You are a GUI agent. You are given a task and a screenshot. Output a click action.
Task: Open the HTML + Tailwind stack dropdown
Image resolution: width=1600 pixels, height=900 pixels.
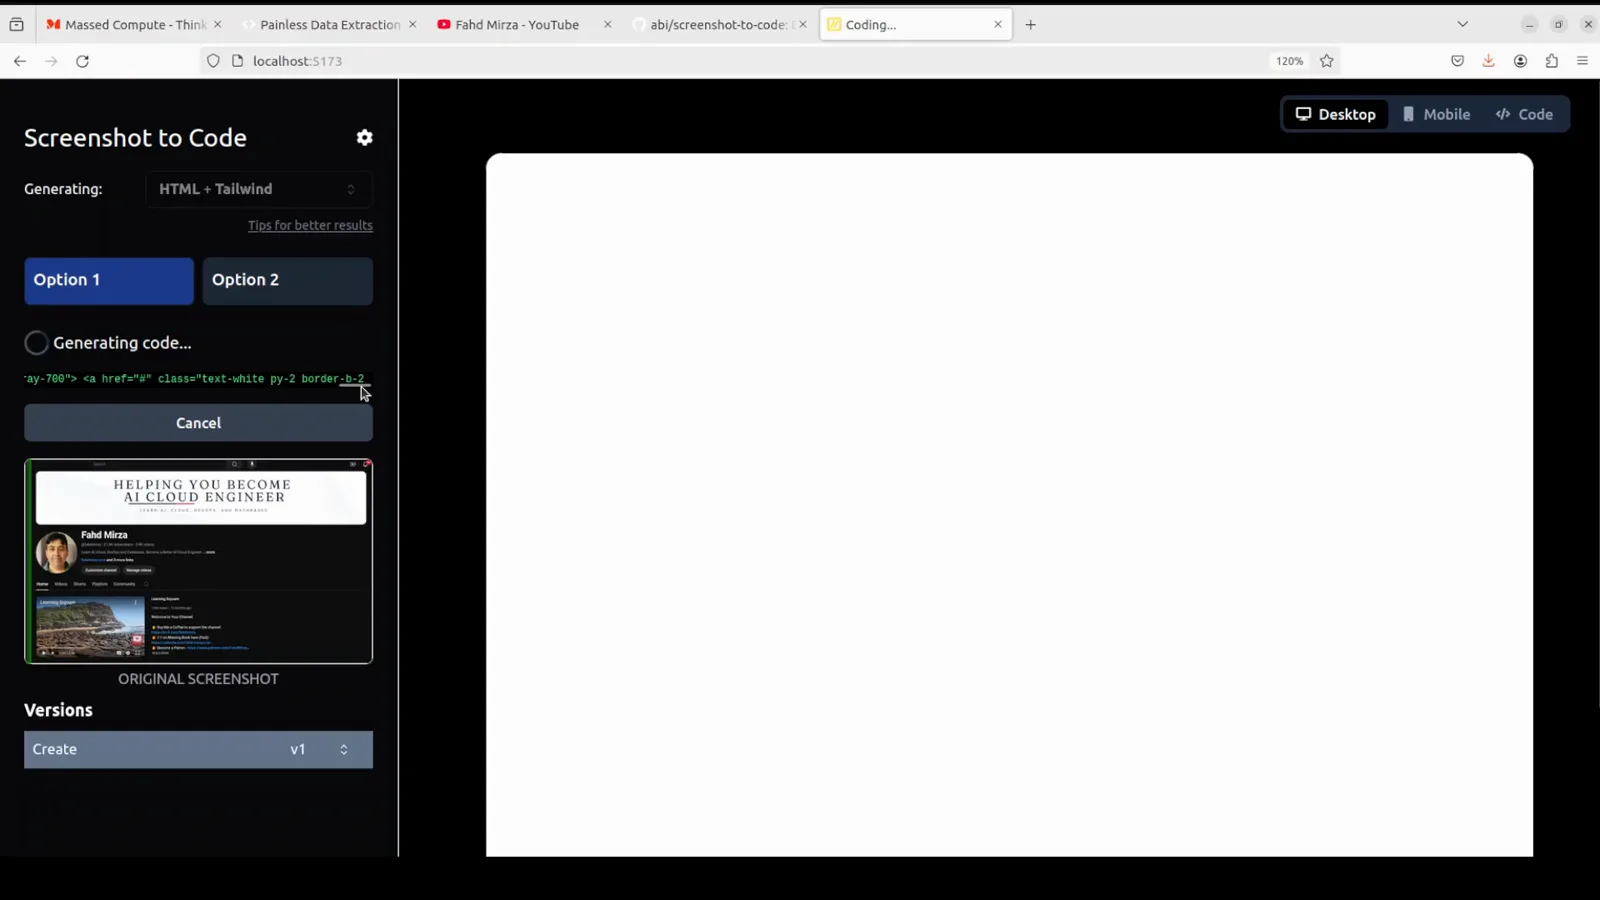pos(258,189)
